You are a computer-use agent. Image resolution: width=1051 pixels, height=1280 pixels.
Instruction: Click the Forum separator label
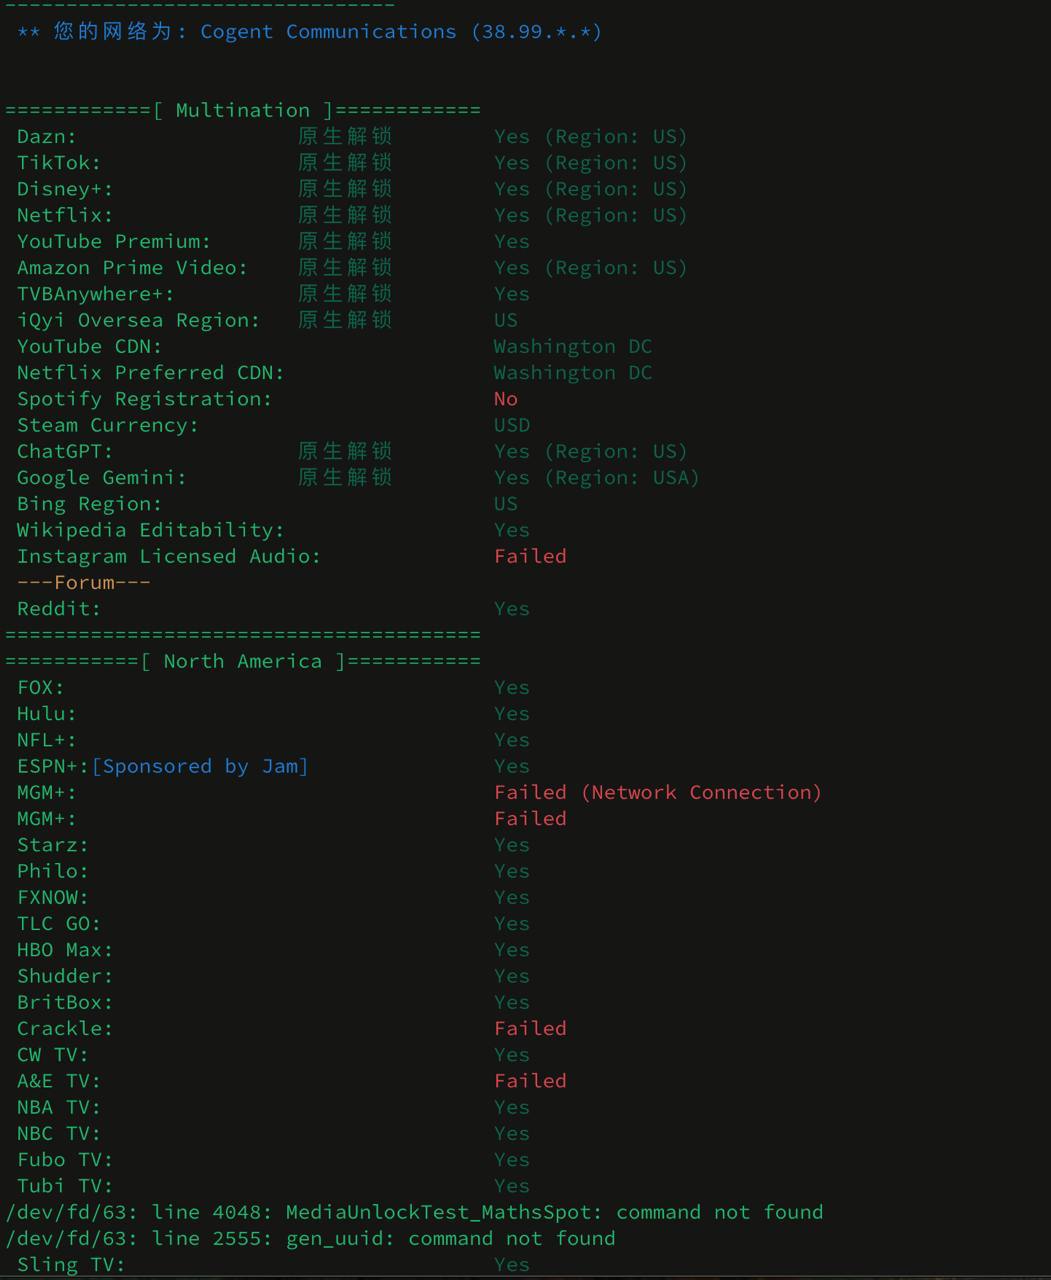84,582
